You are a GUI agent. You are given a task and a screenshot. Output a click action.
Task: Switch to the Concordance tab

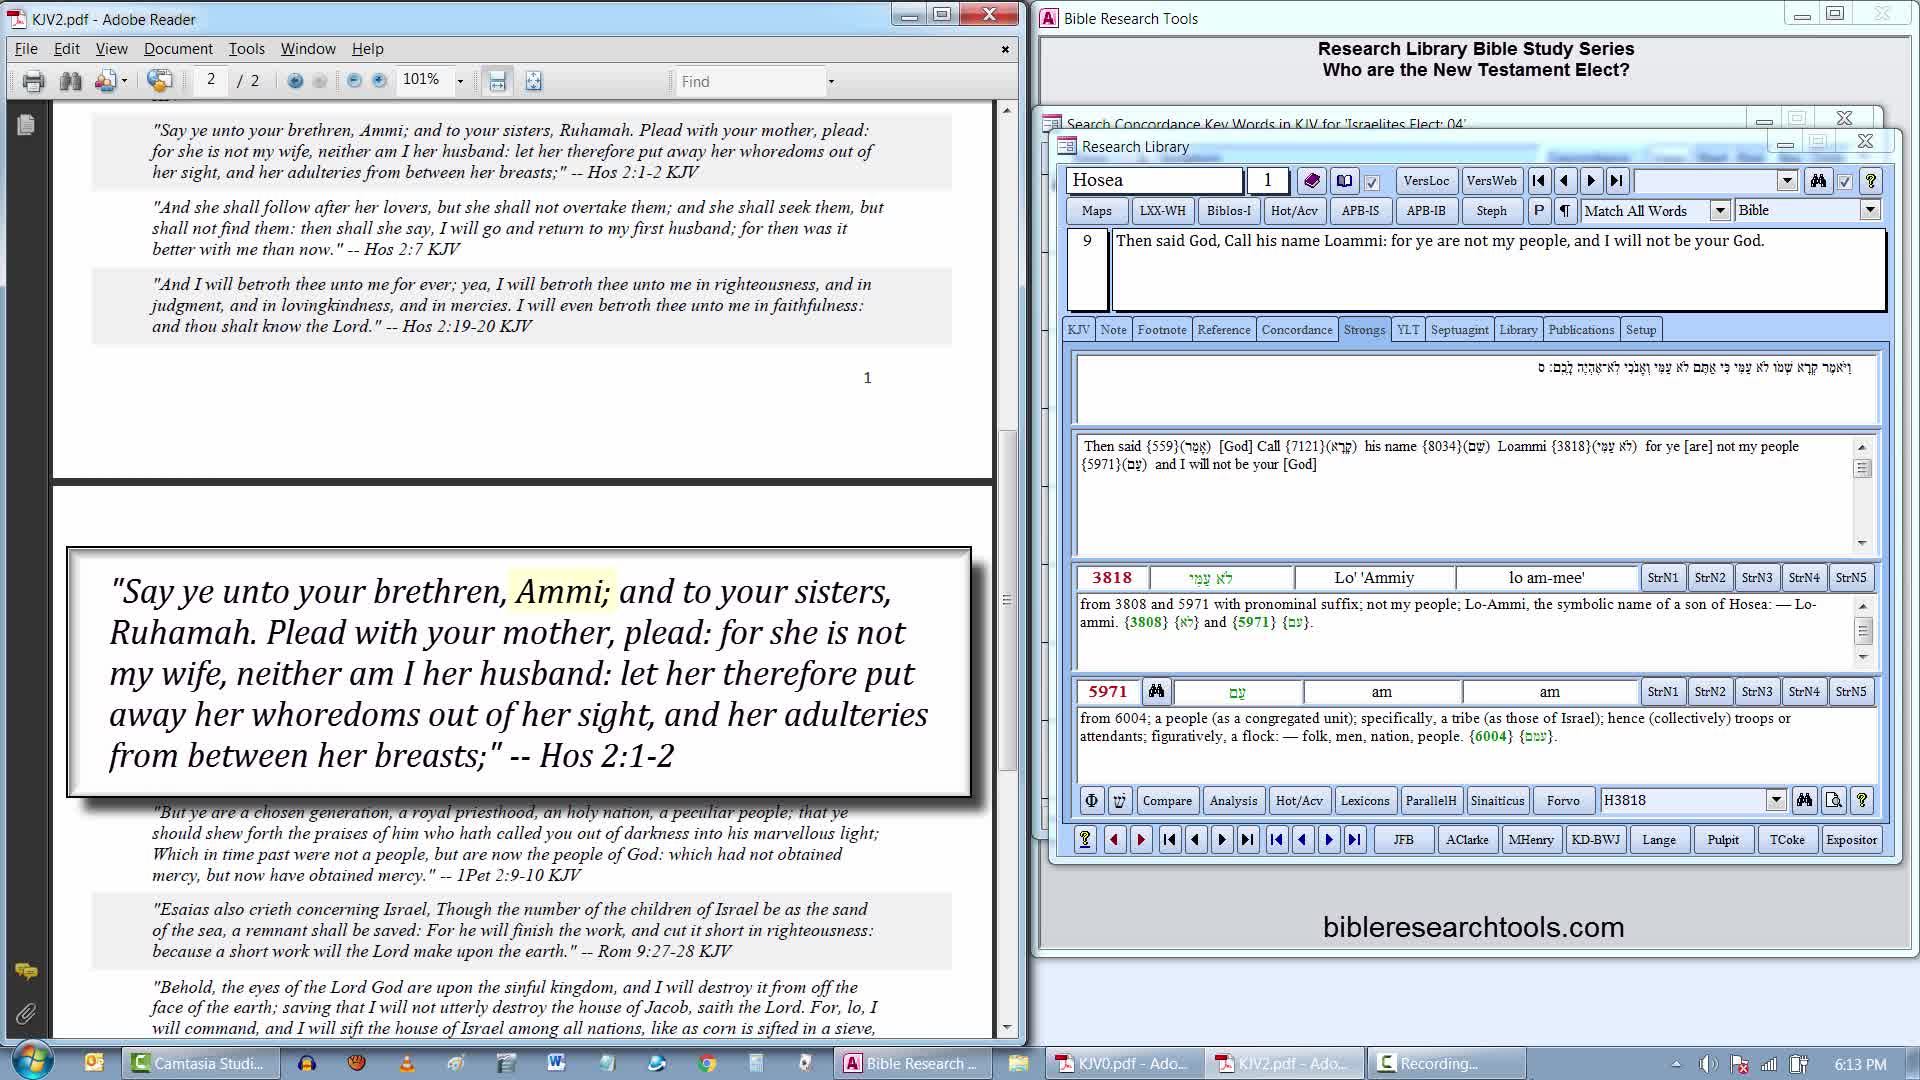coord(1296,330)
